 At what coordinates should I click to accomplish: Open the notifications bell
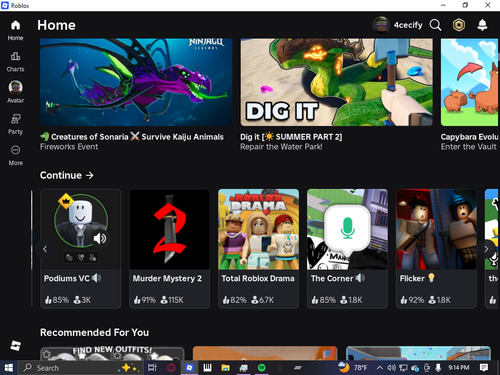(482, 25)
